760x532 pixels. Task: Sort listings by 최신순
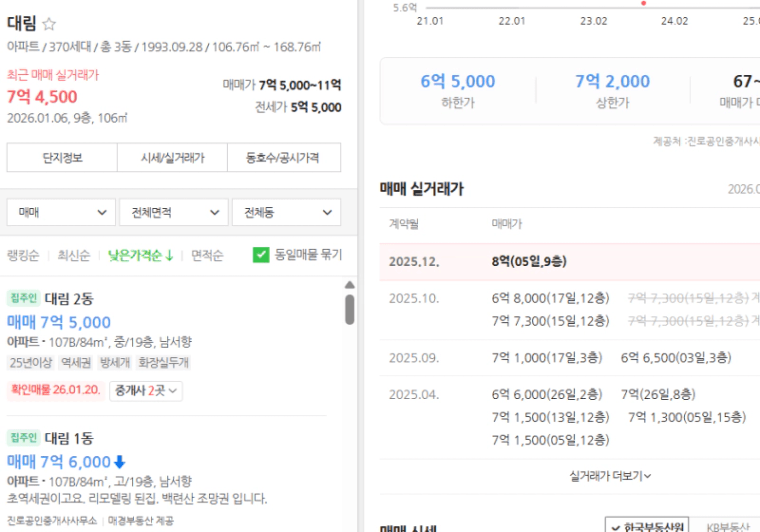pos(75,255)
